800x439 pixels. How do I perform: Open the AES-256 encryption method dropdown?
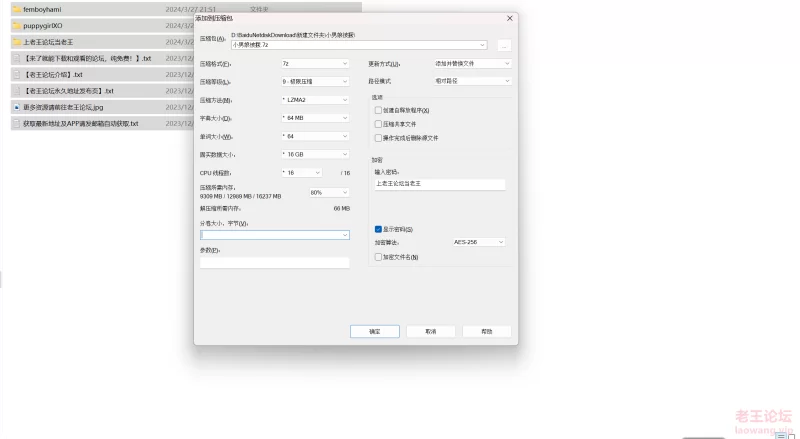tap(479, 242)
